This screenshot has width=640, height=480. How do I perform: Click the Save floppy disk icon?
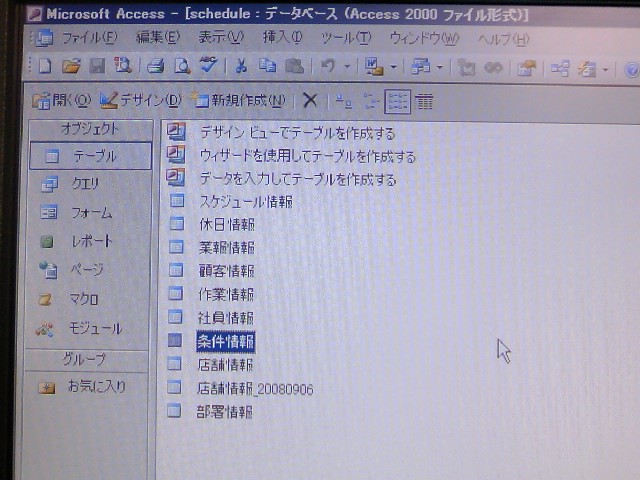[x=97, y=66]
